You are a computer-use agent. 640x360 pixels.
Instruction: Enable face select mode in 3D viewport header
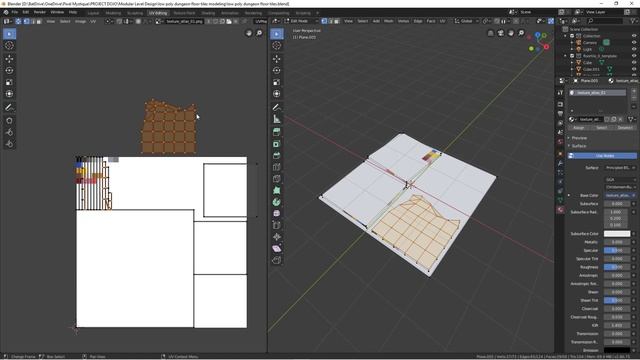[336, 21]
